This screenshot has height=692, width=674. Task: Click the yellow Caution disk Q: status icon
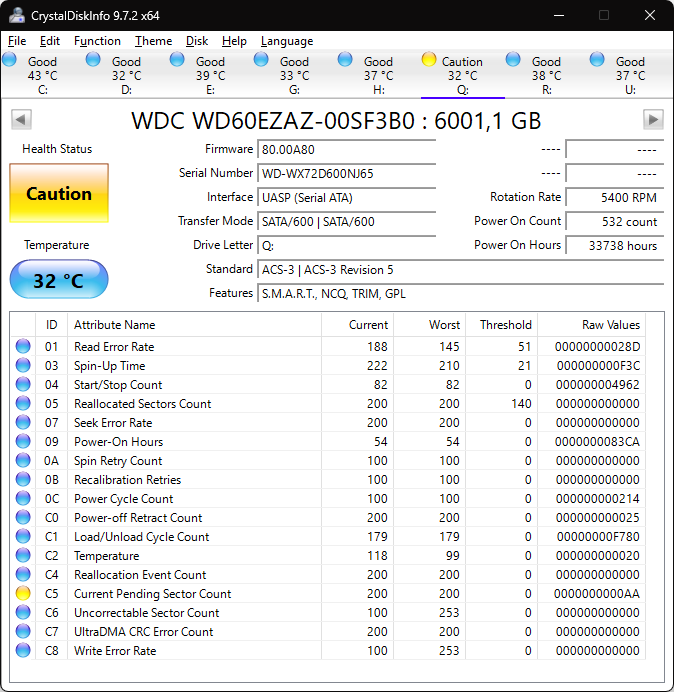click(x=429, y=60)
